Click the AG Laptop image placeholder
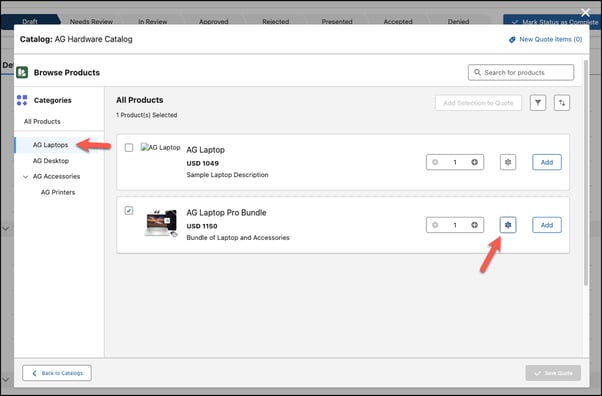Image resolution: width=602 pixels, height=396 pixels. coord(160,147)
